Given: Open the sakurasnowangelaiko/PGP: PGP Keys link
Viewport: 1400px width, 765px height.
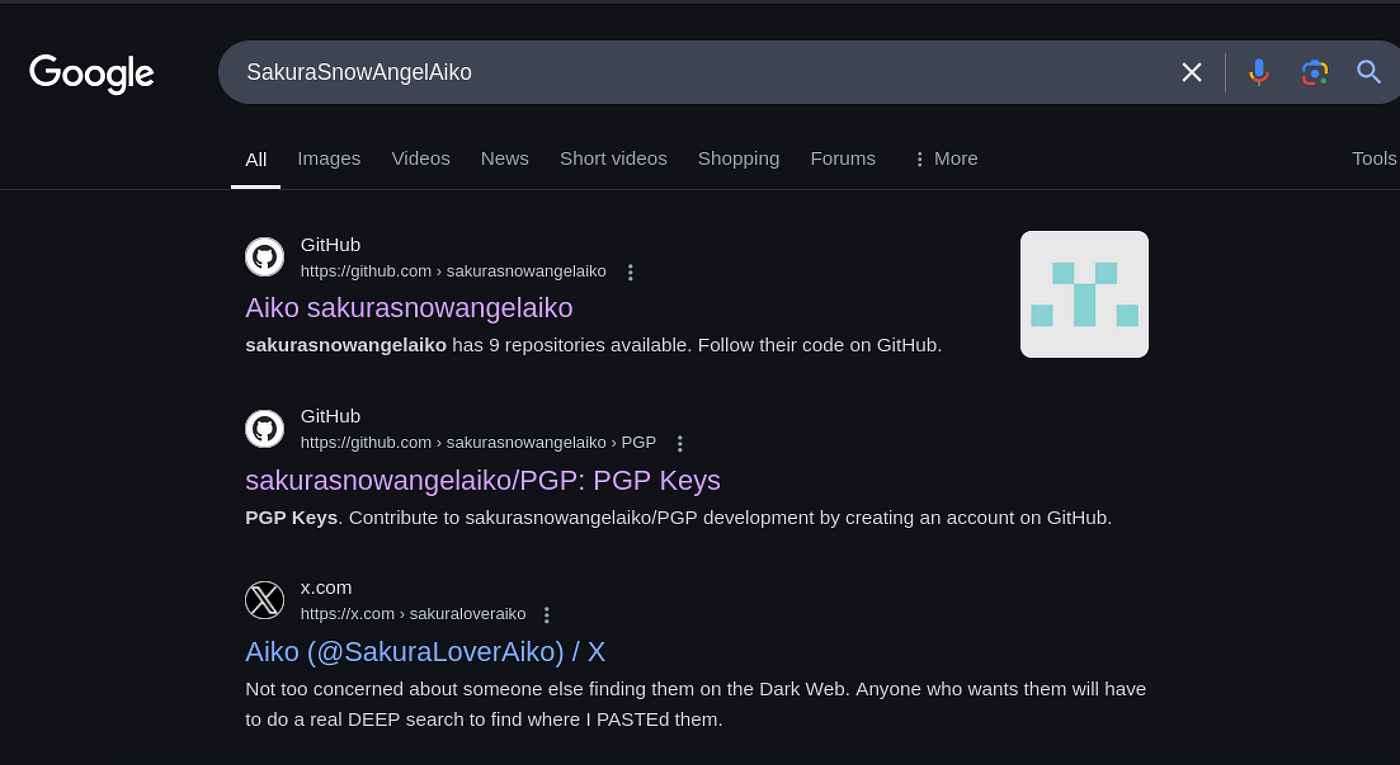Looking at the screenshot, I should 483,481.
